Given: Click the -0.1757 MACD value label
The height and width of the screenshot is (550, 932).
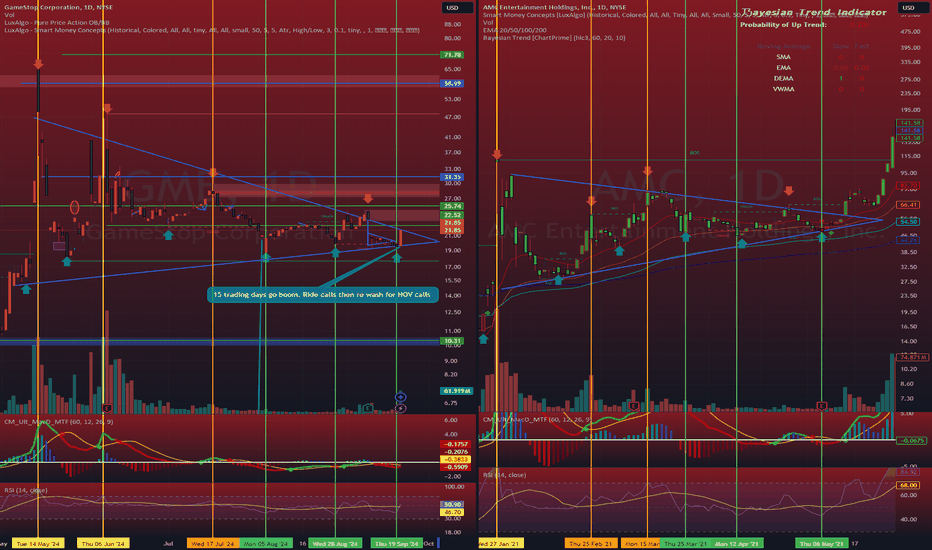Looking at the screenshot, I should (455, 444).
